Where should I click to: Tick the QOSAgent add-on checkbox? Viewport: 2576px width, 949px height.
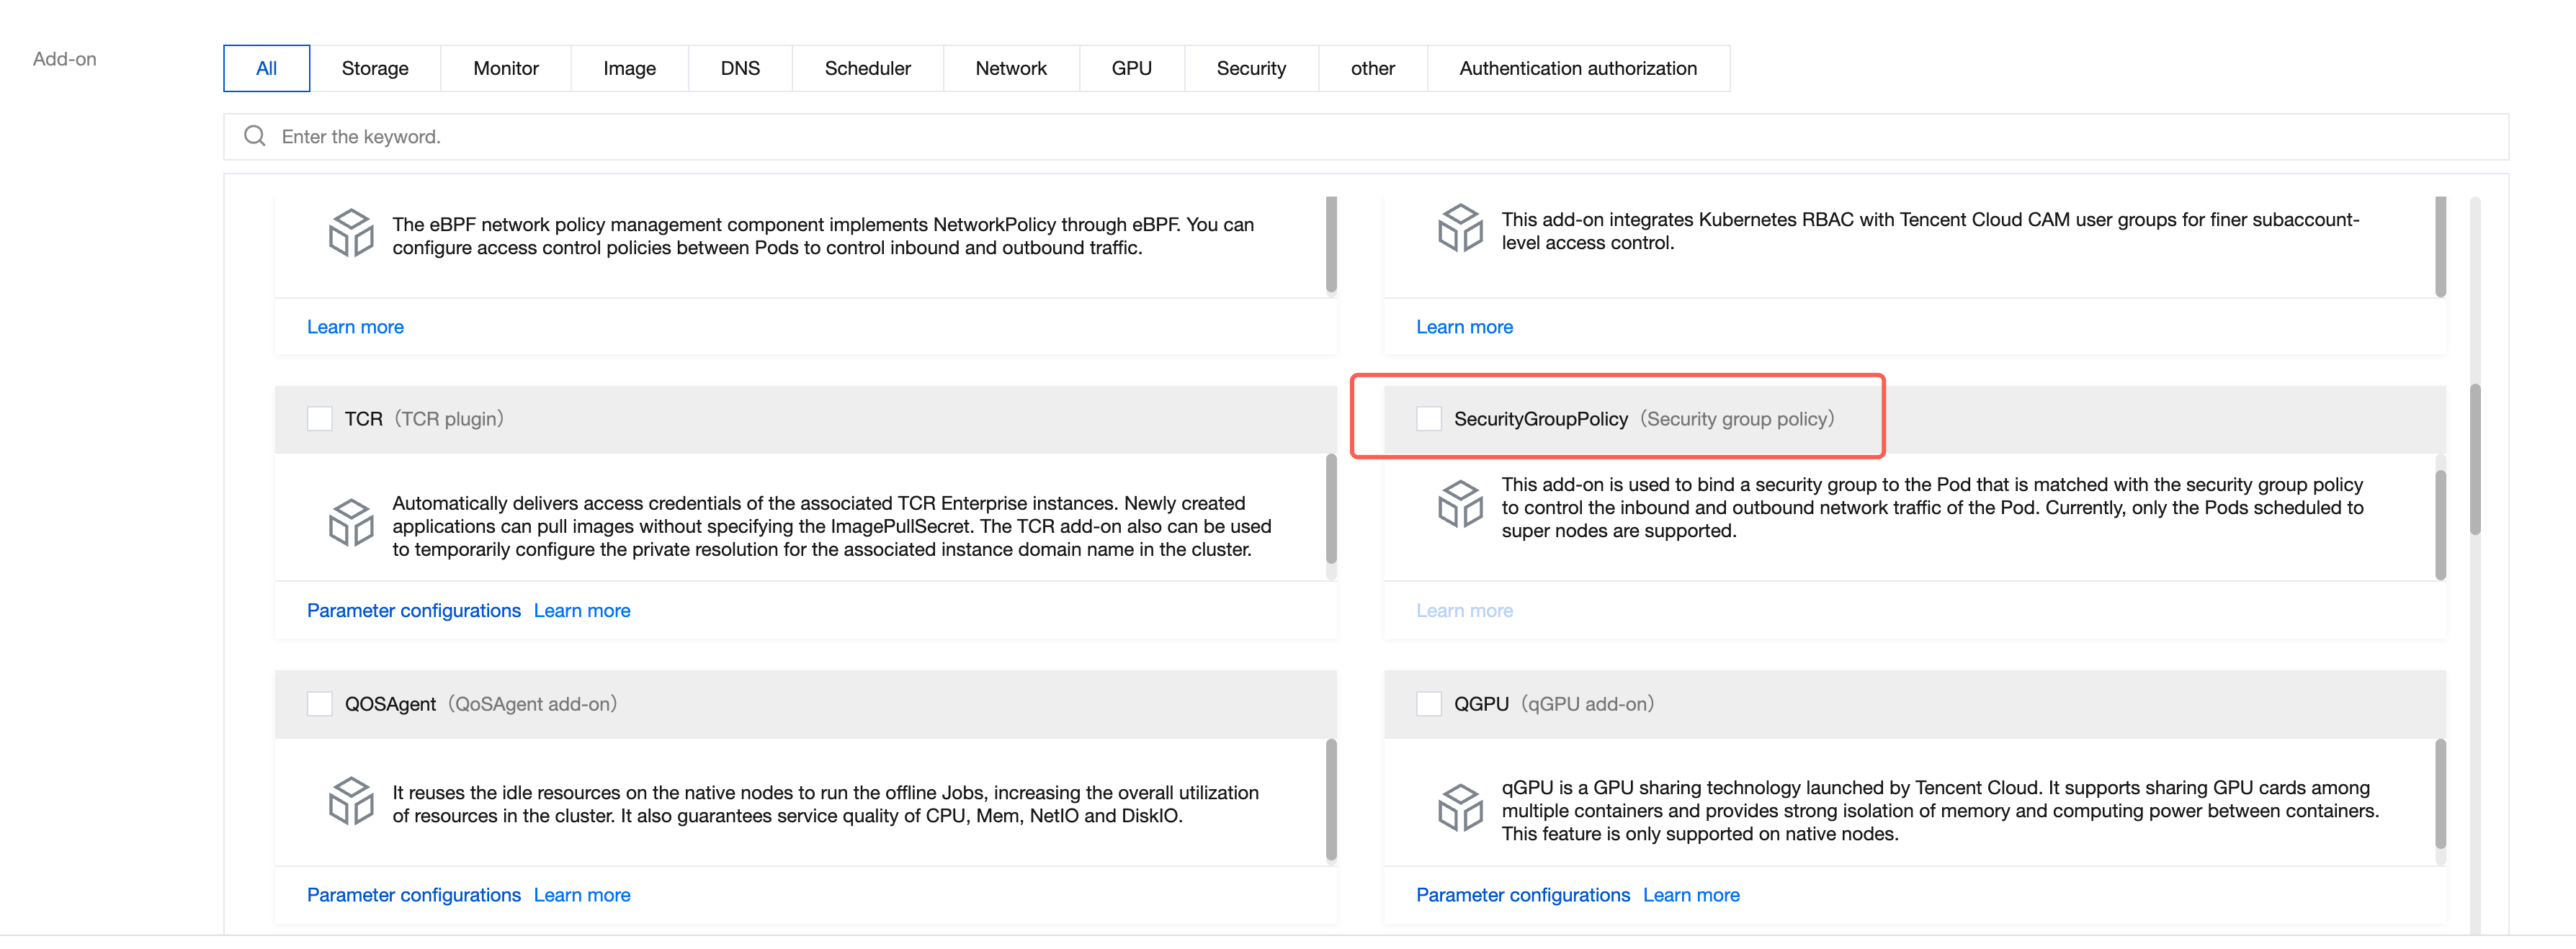coord(320,704)
